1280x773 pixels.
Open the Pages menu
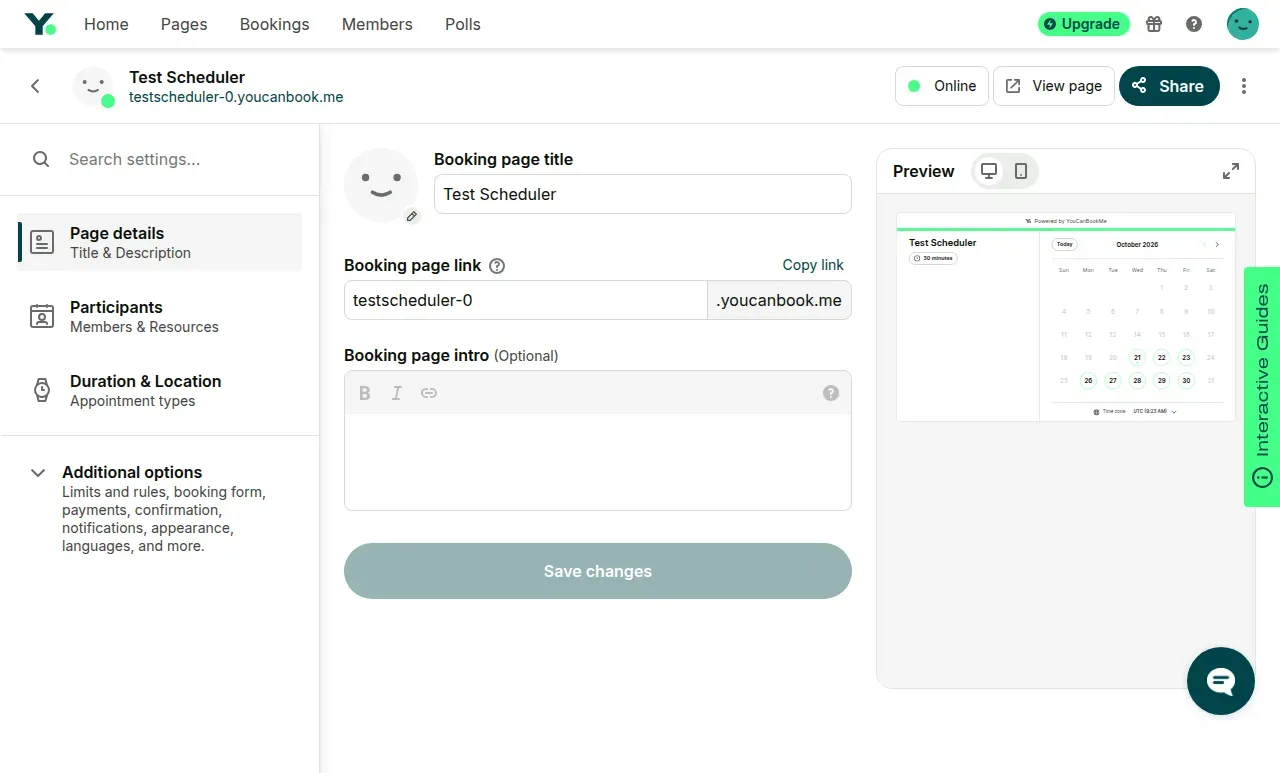point(184,24)
